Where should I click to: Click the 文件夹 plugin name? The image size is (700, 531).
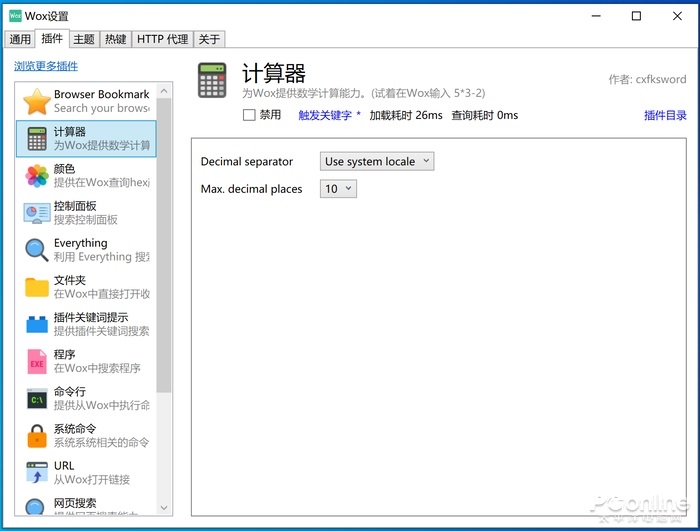coord(70,280)
